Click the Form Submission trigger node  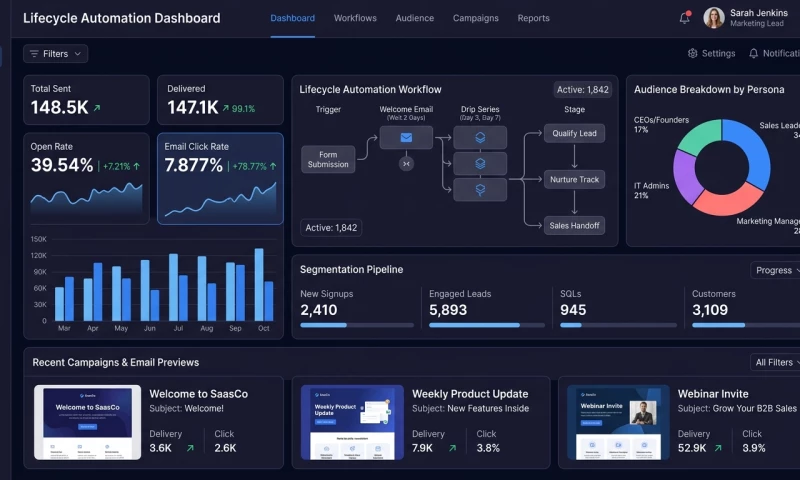click(x=328, y=159)
